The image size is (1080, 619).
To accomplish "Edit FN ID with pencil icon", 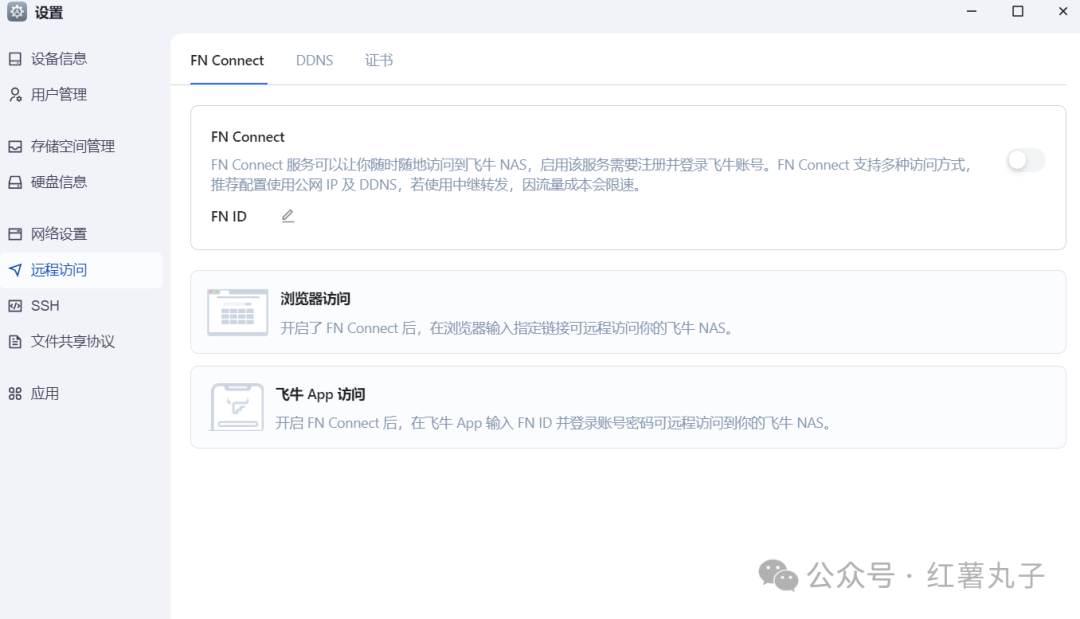I will tap(288, 216).
